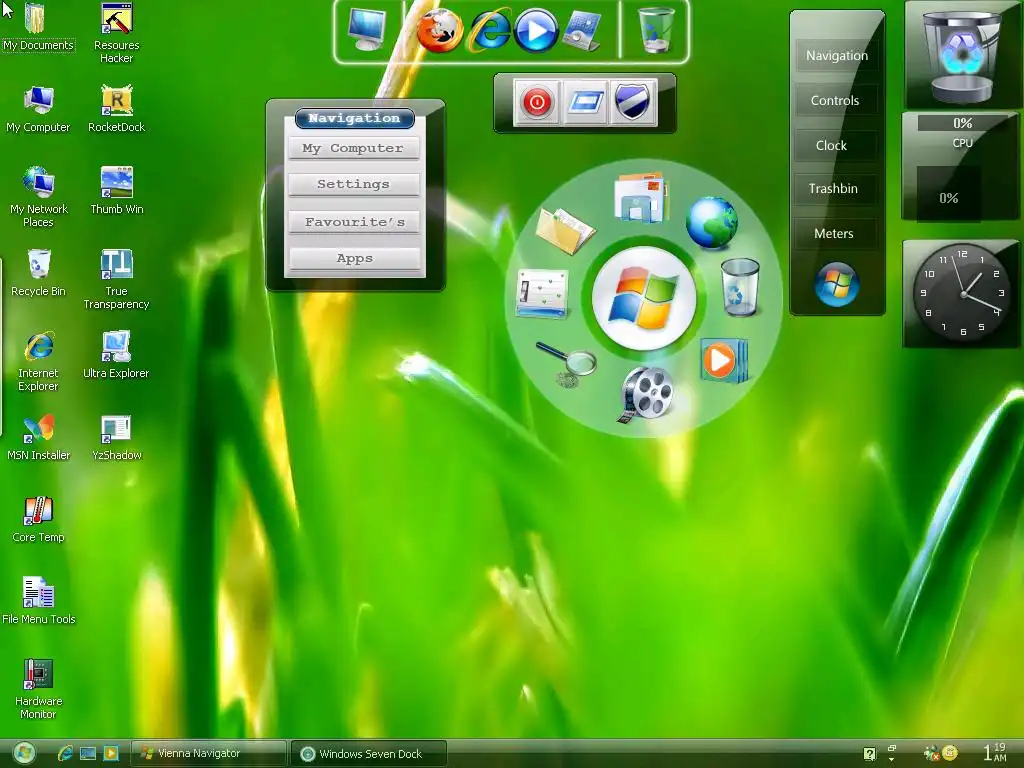Launch Firefox from top dock
Screen dimensions: 1024x768
(x=440, y=30)
